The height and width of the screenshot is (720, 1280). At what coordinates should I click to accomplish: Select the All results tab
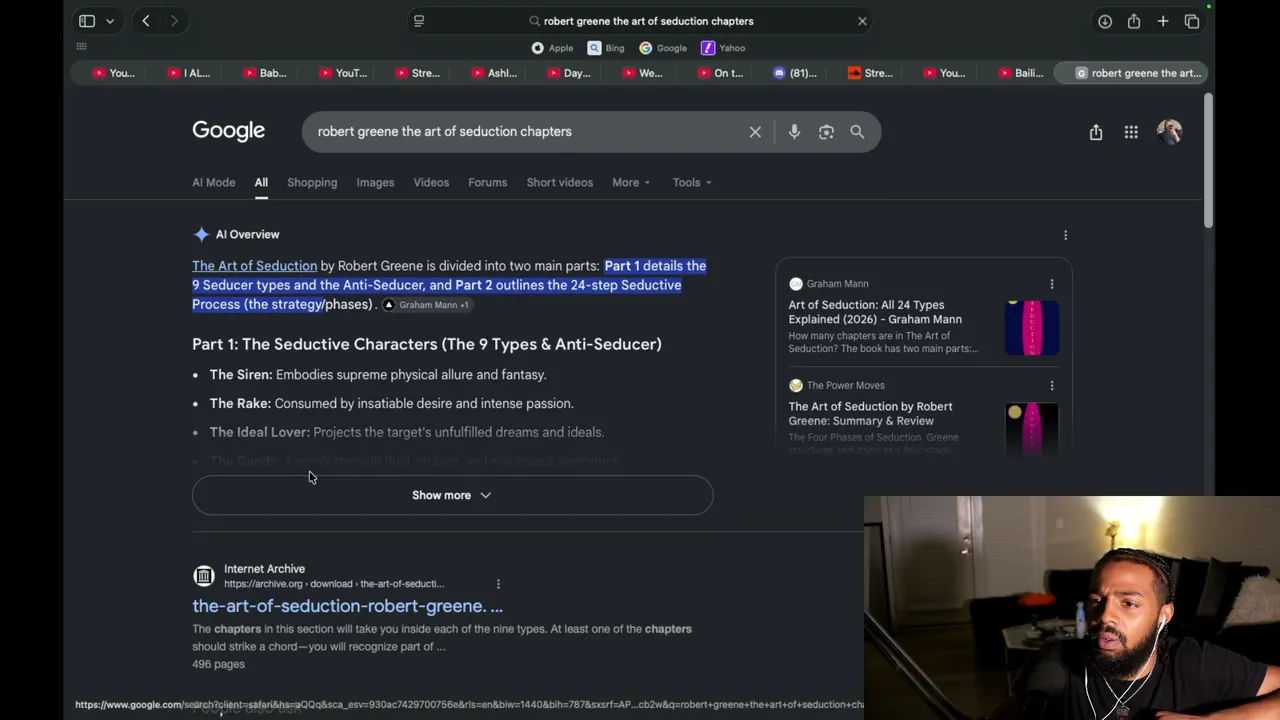261,183
